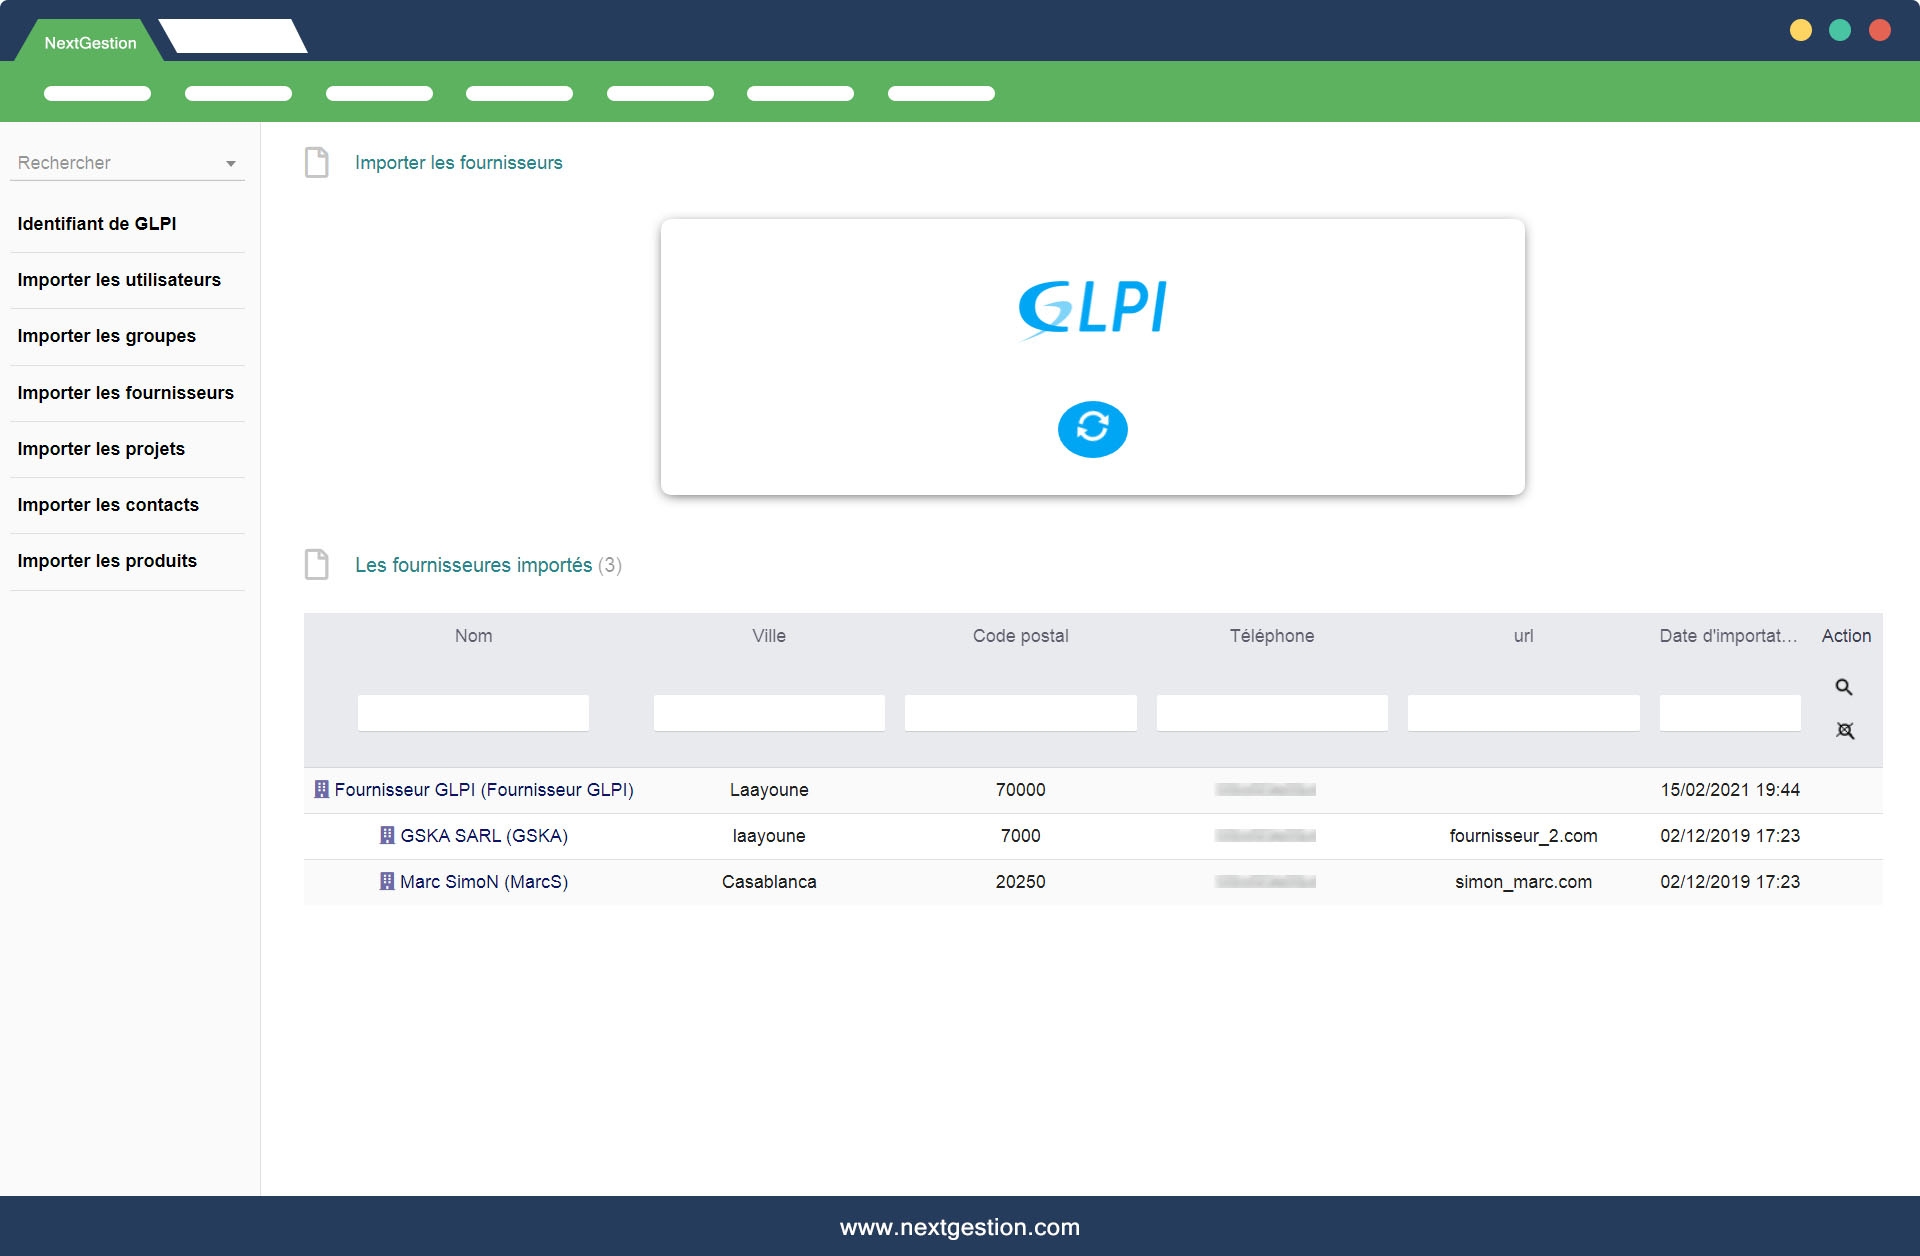Select Importer les contacts in sidebar

[x=108, y=505]
